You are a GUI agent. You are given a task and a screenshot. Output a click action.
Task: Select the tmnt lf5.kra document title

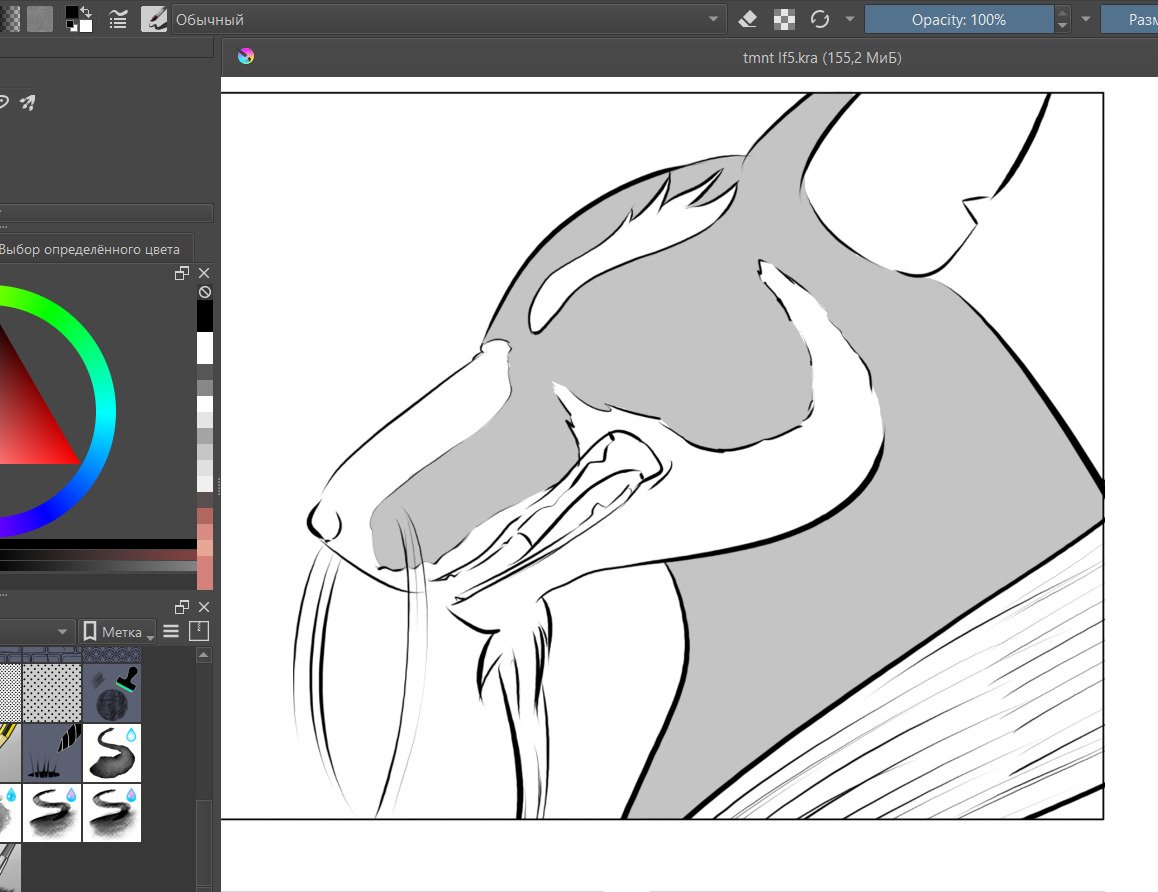[822, 58]
